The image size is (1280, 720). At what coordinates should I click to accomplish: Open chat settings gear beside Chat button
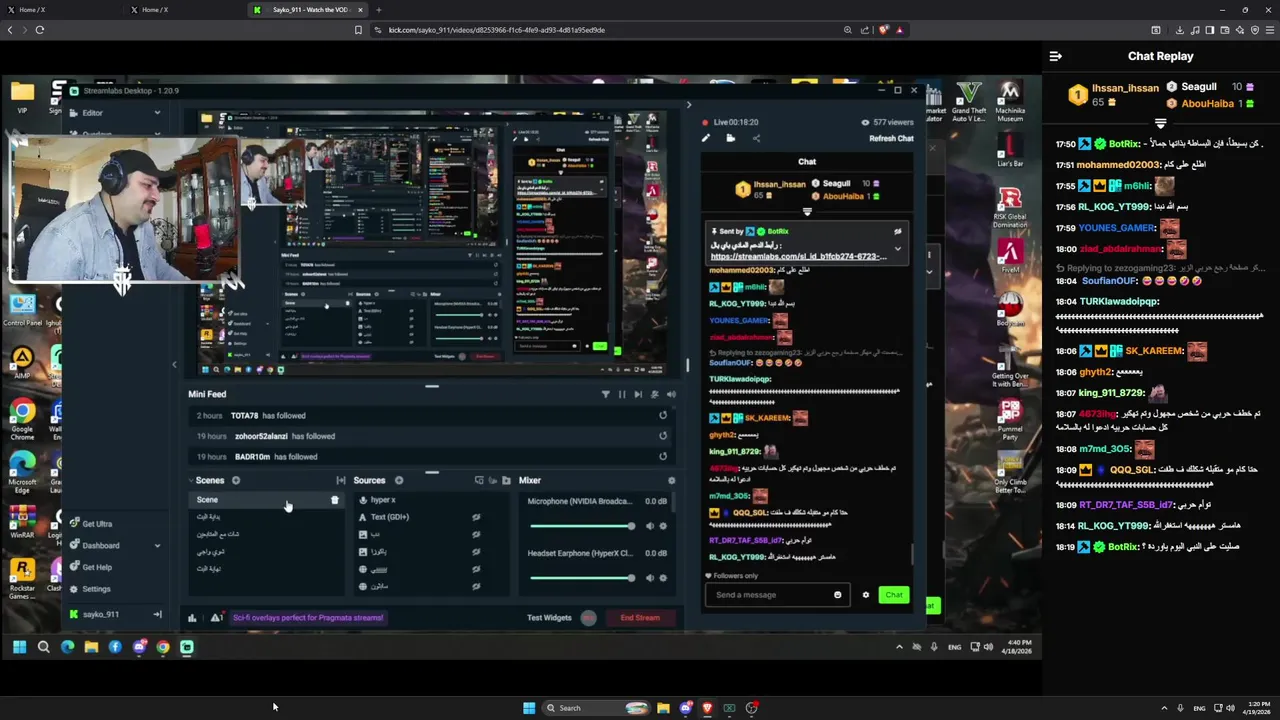(866, 595)
